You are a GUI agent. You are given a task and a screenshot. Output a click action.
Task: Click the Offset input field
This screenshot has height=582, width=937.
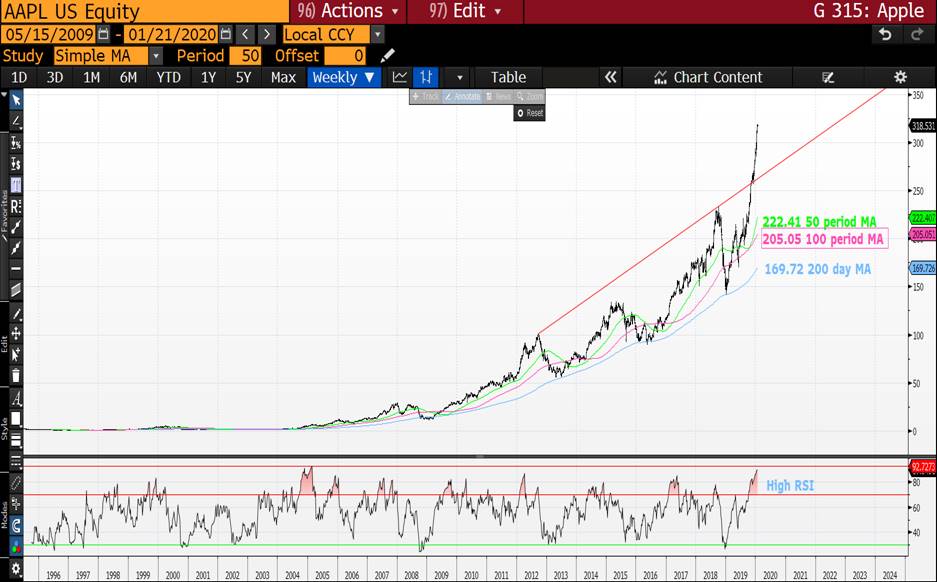[x=345, y=56]
